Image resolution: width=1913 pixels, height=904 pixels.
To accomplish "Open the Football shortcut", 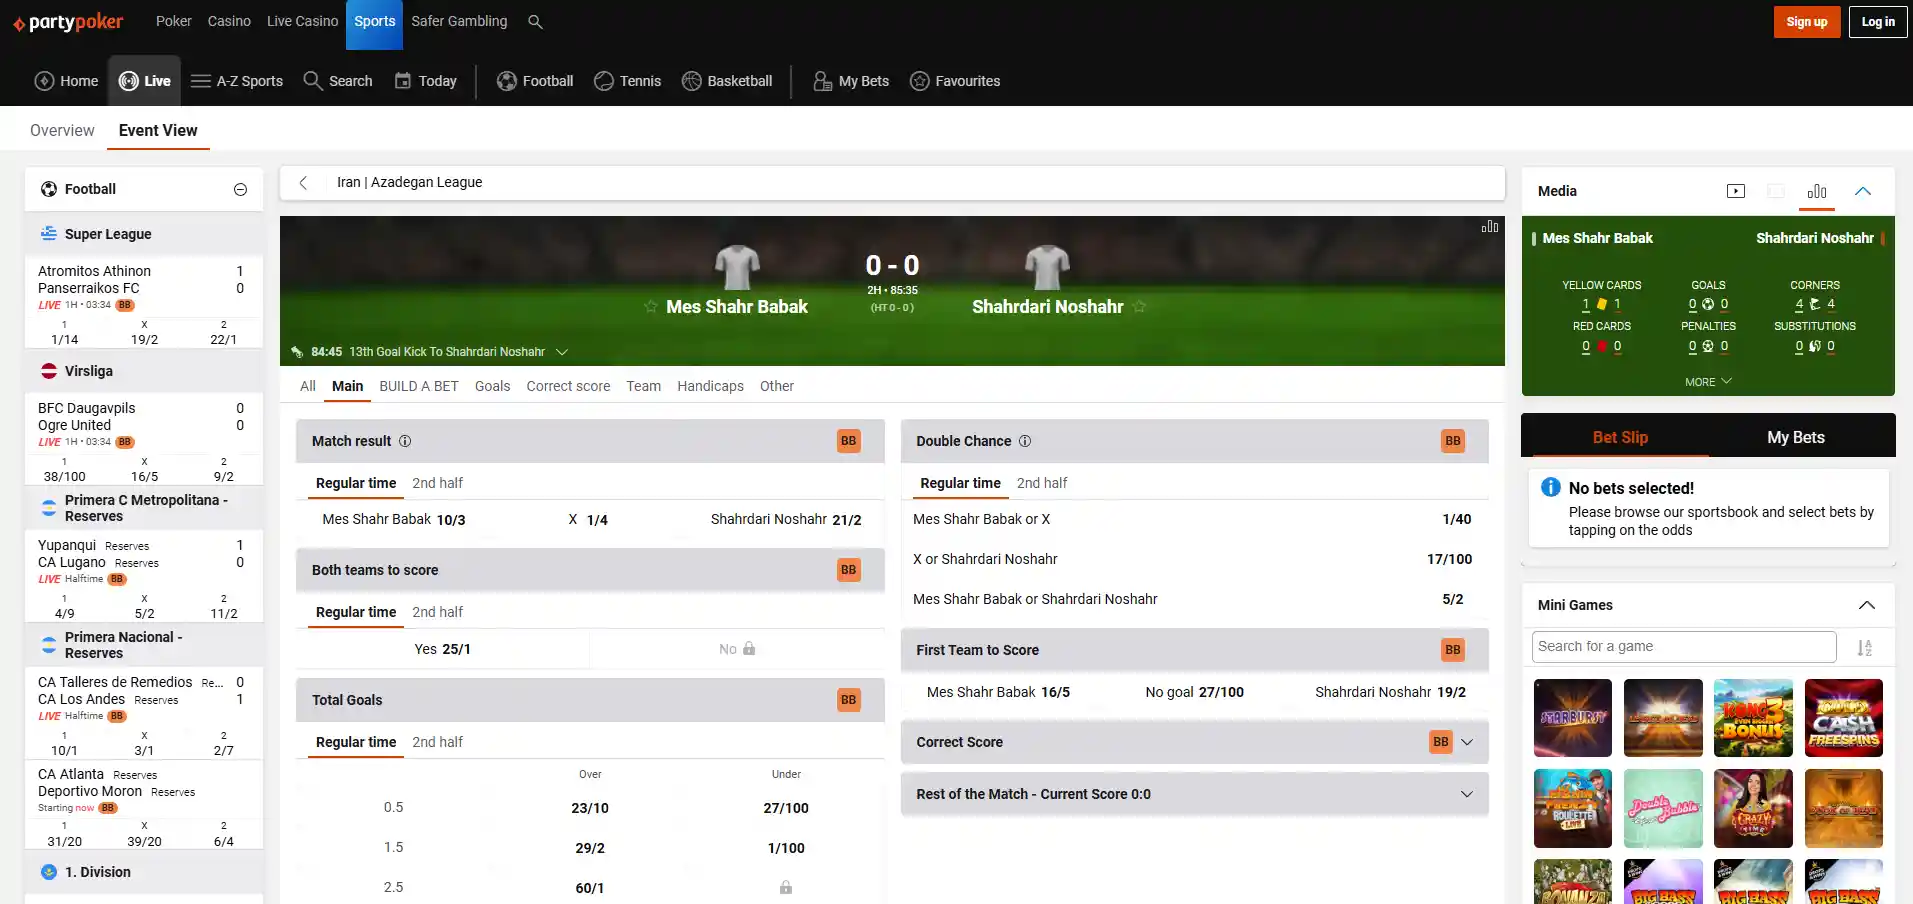I will pyautogui.click(x=535, y=81).
